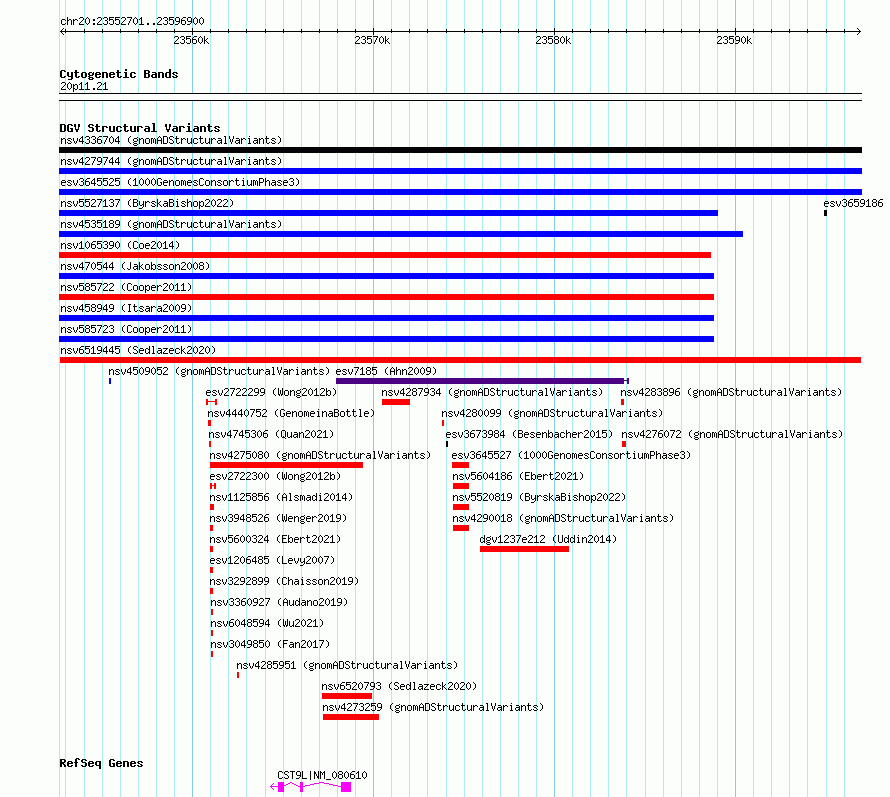Select the esv3645527 1000GenomesConsortiumPhase3 label
890x797 pixels.
click(571, 455)
